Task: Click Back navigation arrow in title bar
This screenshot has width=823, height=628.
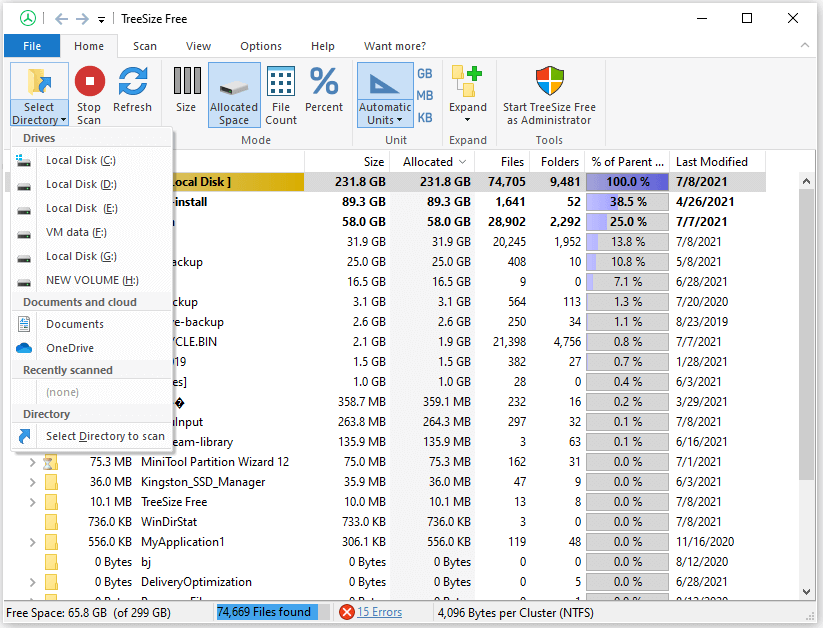Action: point(61,19)
